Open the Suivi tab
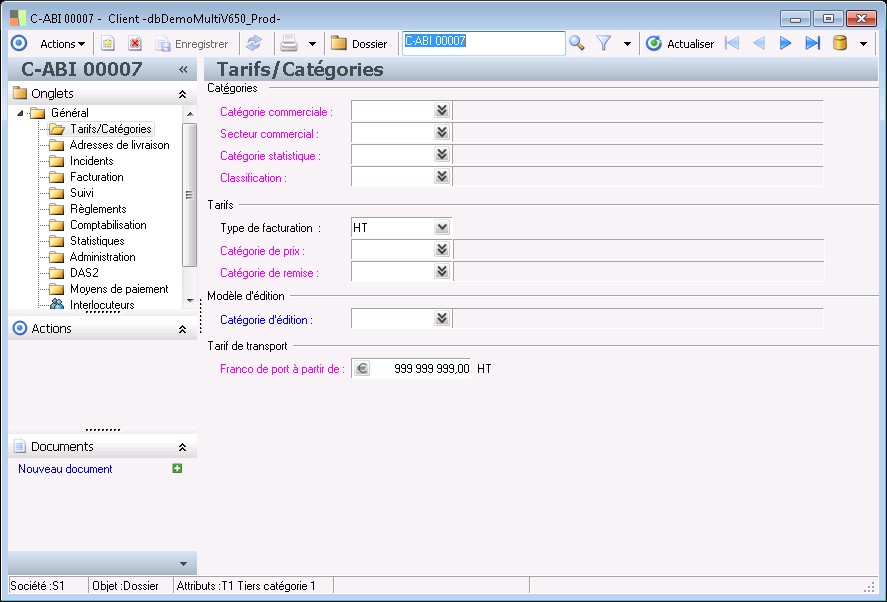 tap(82, 193)
